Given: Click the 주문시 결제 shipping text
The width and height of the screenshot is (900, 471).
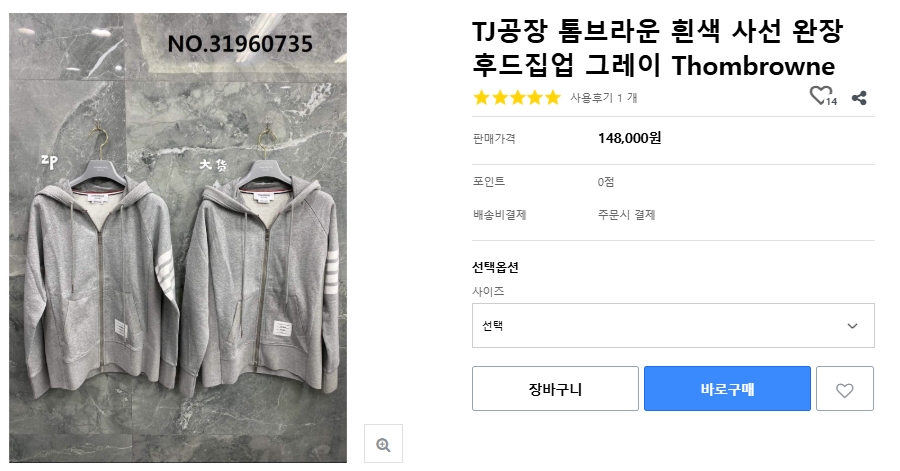Looking at the screenshot, I should [x=626, y=214].
